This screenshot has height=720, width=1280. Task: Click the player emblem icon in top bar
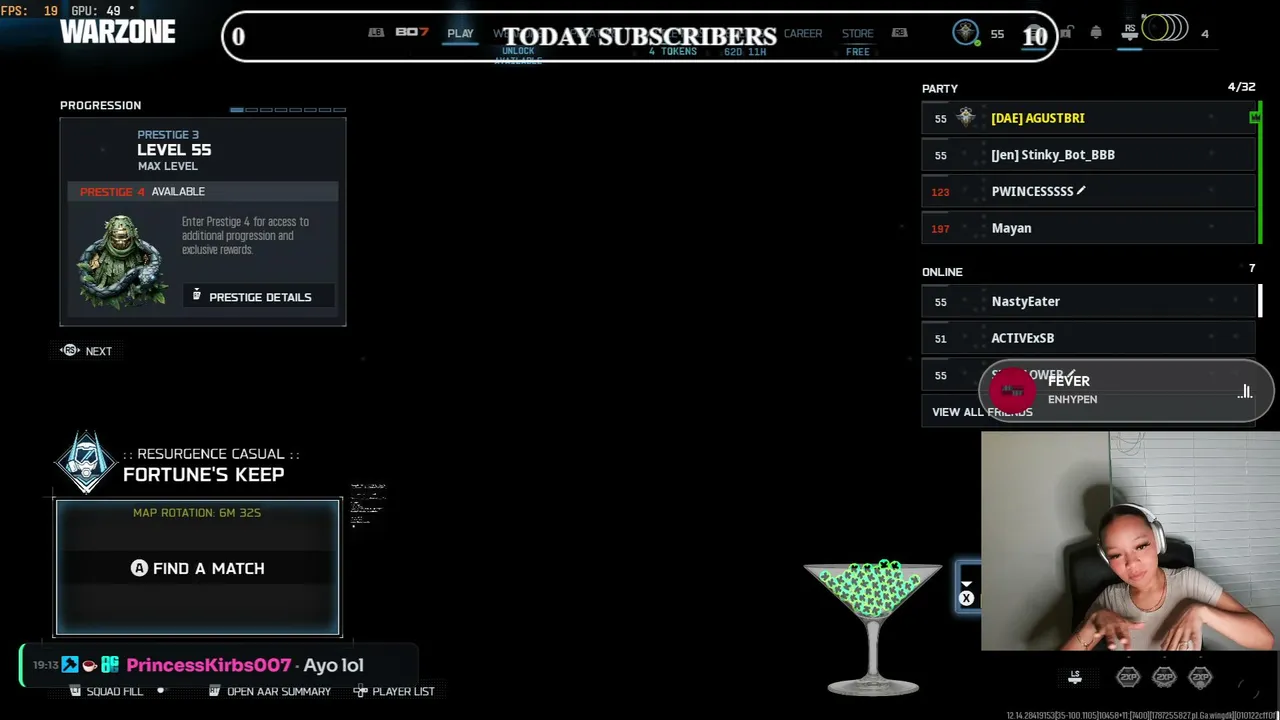click(x=965, y=33)
